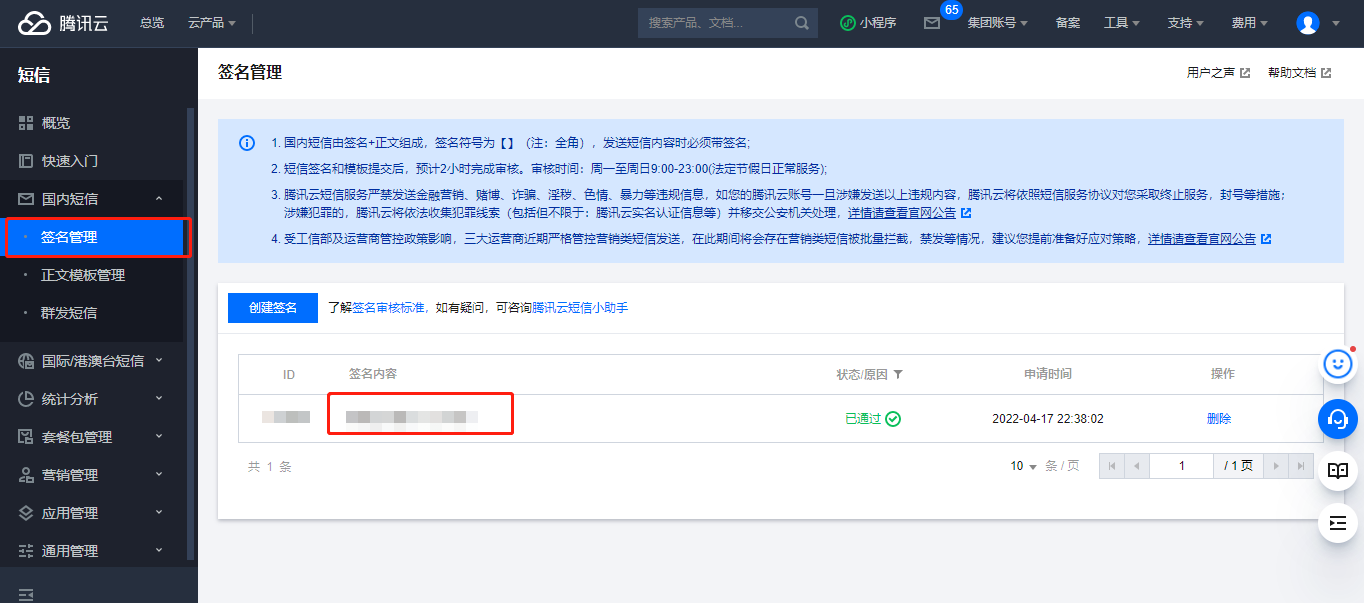Expand the 集团账号 dropdown
The height and width of the screenshot is (603, 1364).
[997, 23]
